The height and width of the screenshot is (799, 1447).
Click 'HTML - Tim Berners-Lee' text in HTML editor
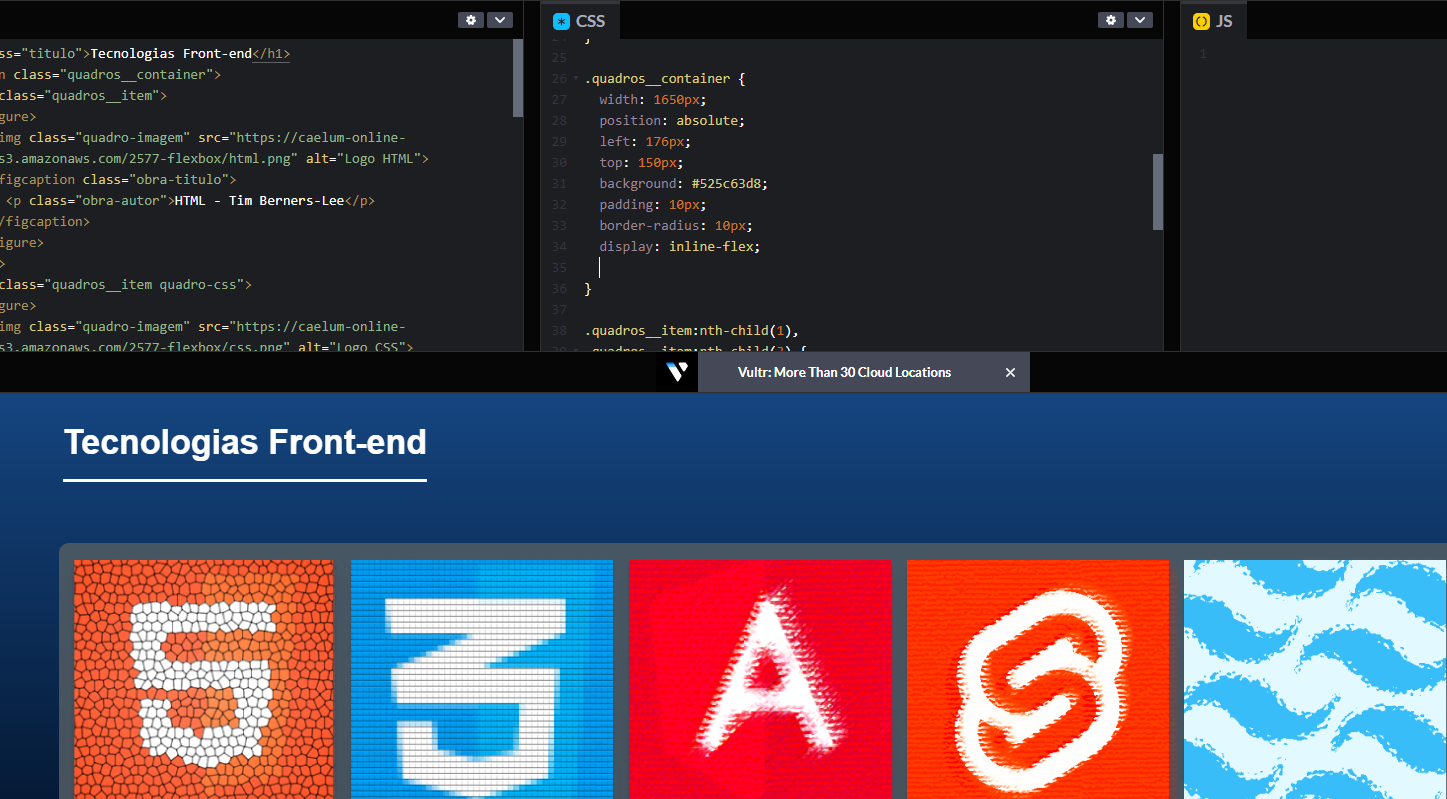(260, 200)
